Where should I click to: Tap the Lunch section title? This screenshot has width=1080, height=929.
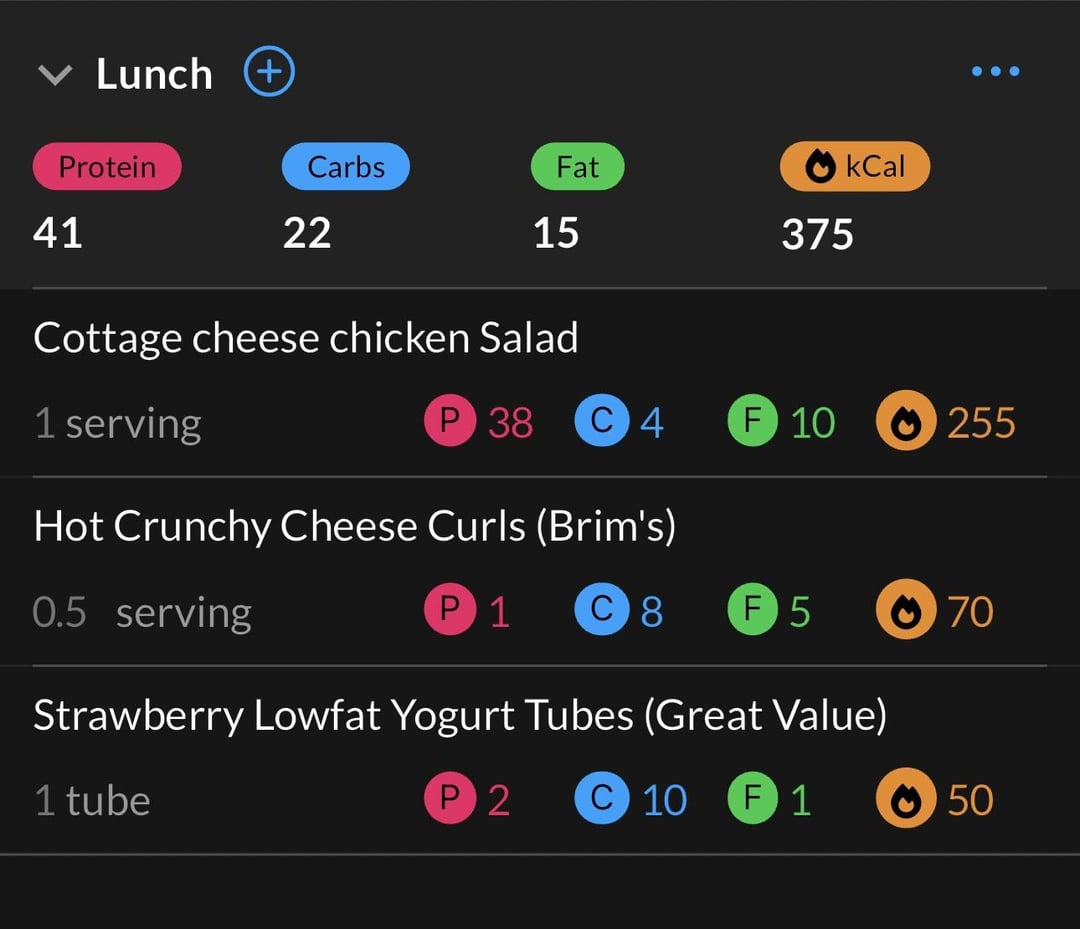tap(154, 74)
